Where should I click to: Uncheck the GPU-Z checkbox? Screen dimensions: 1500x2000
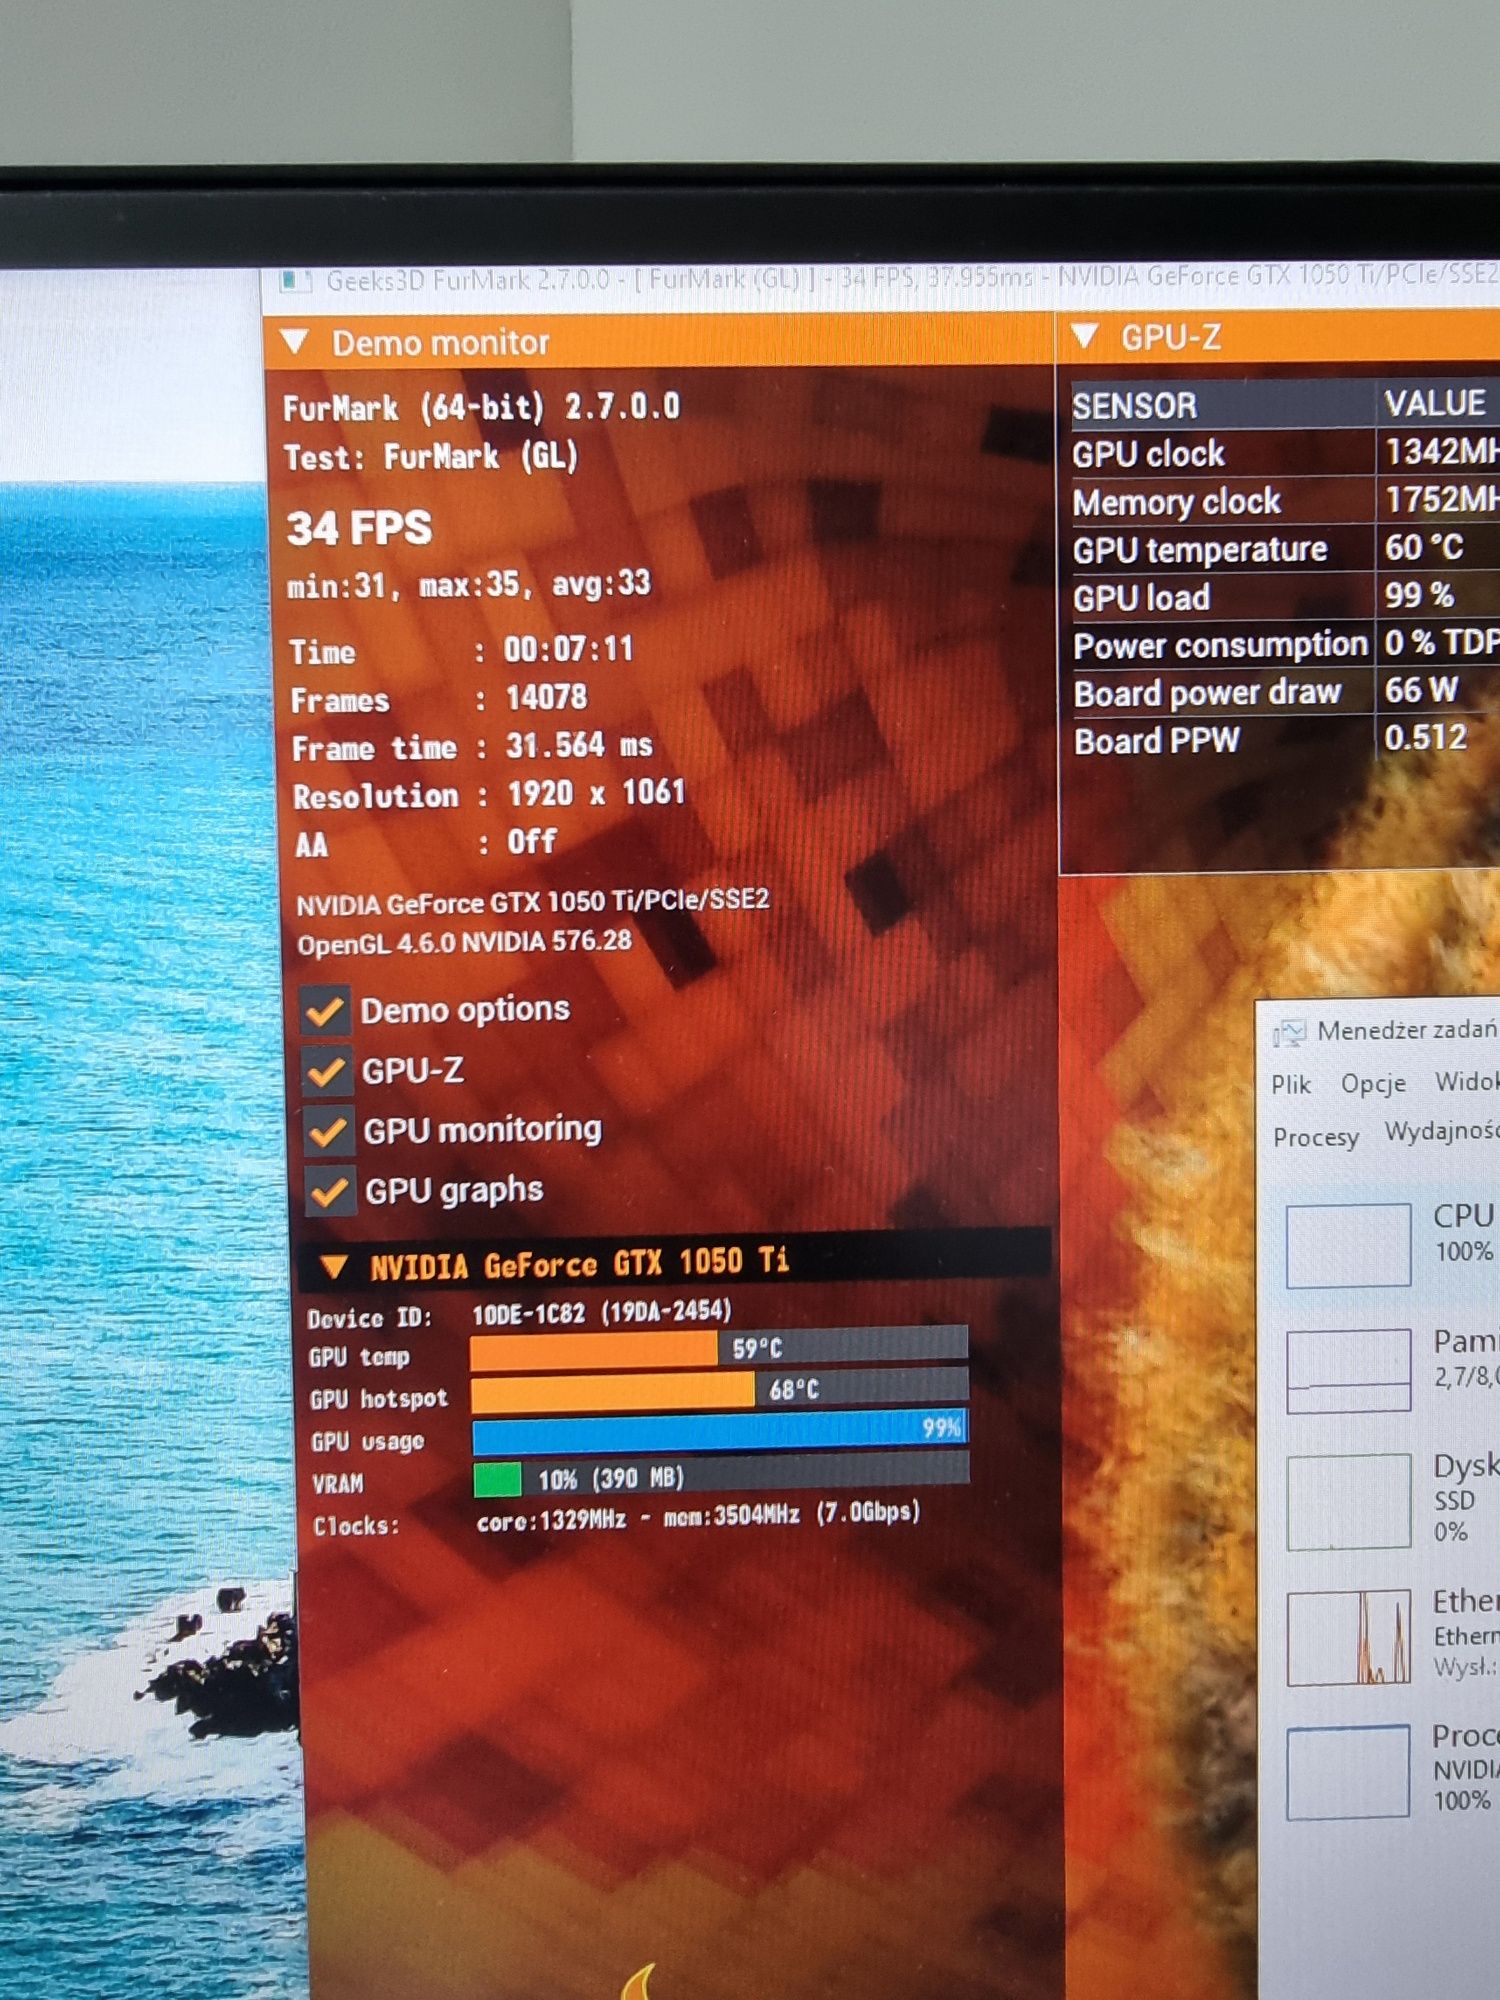(x=327, y=1072)
